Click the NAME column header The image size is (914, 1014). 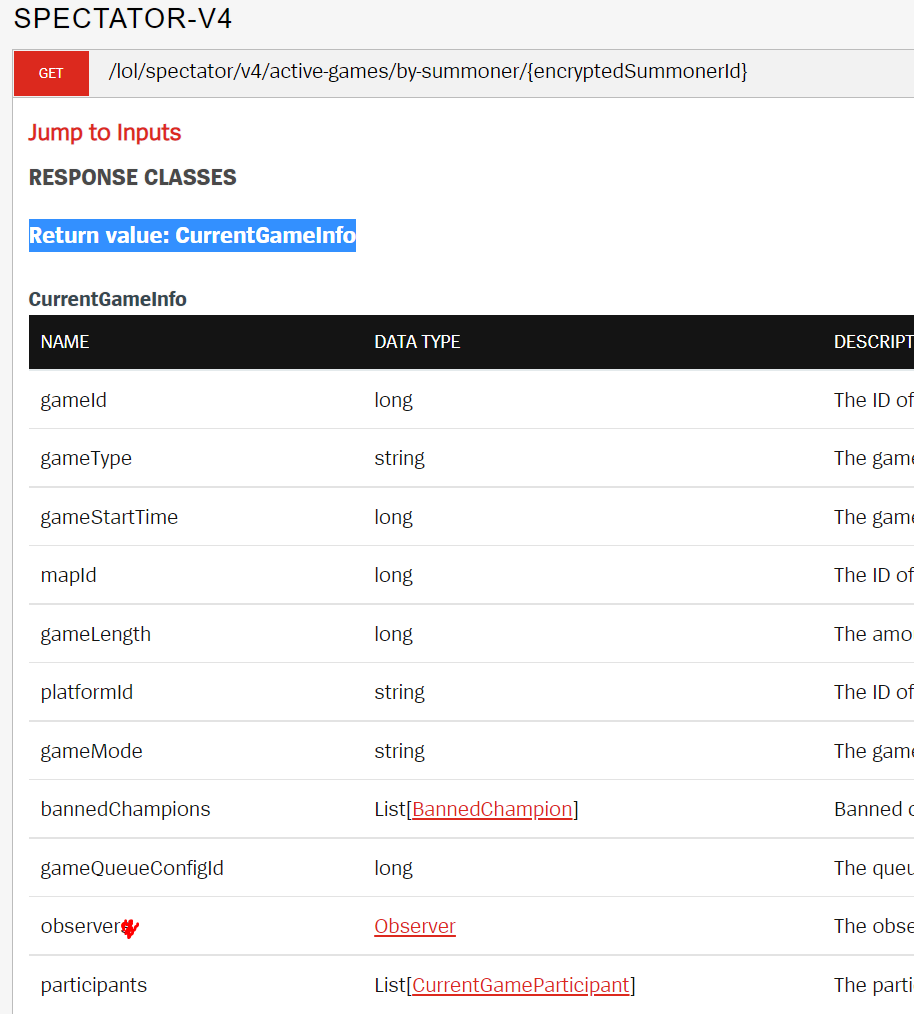[x=64, y=341]
